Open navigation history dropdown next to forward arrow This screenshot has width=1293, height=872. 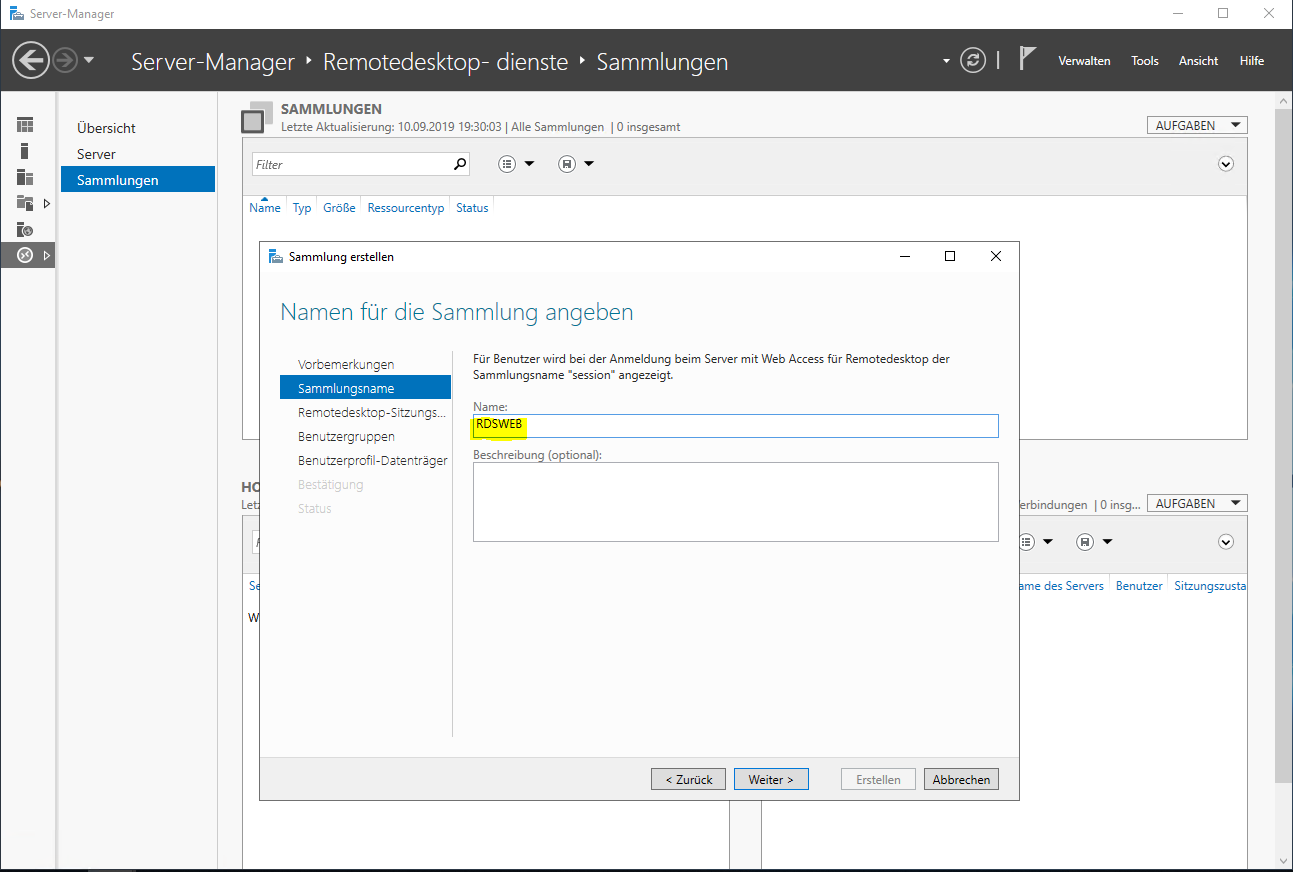pyautogui.click(x=89, y=61)
